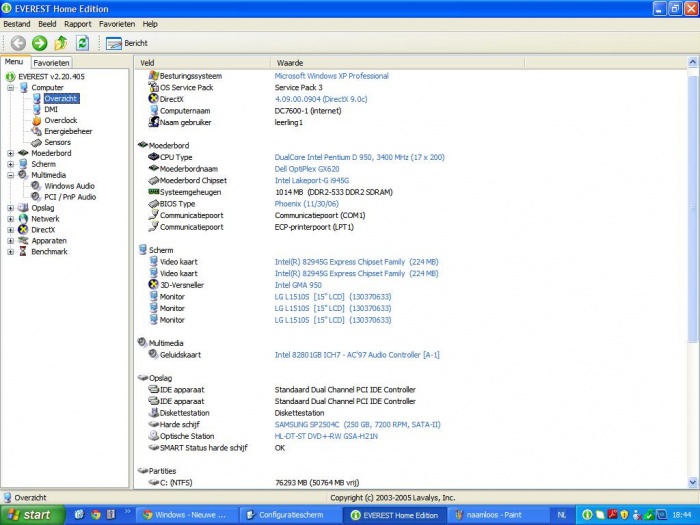Click the Systeemgeheugen row label

pyautogui.click(x=190, y=192)
